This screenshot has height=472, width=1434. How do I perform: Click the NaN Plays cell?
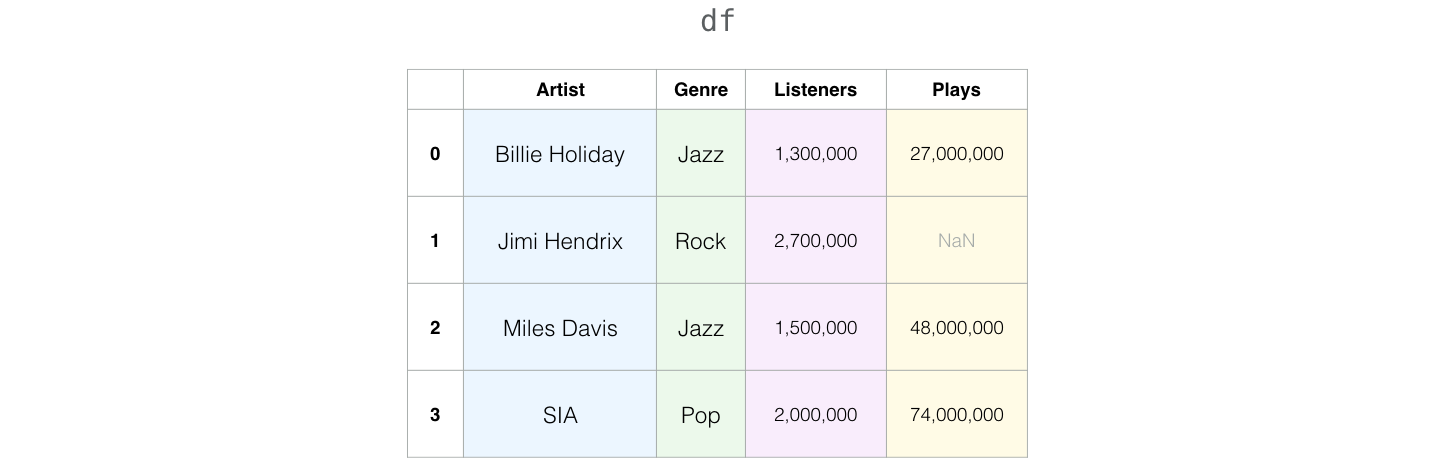tap(957, 241)
